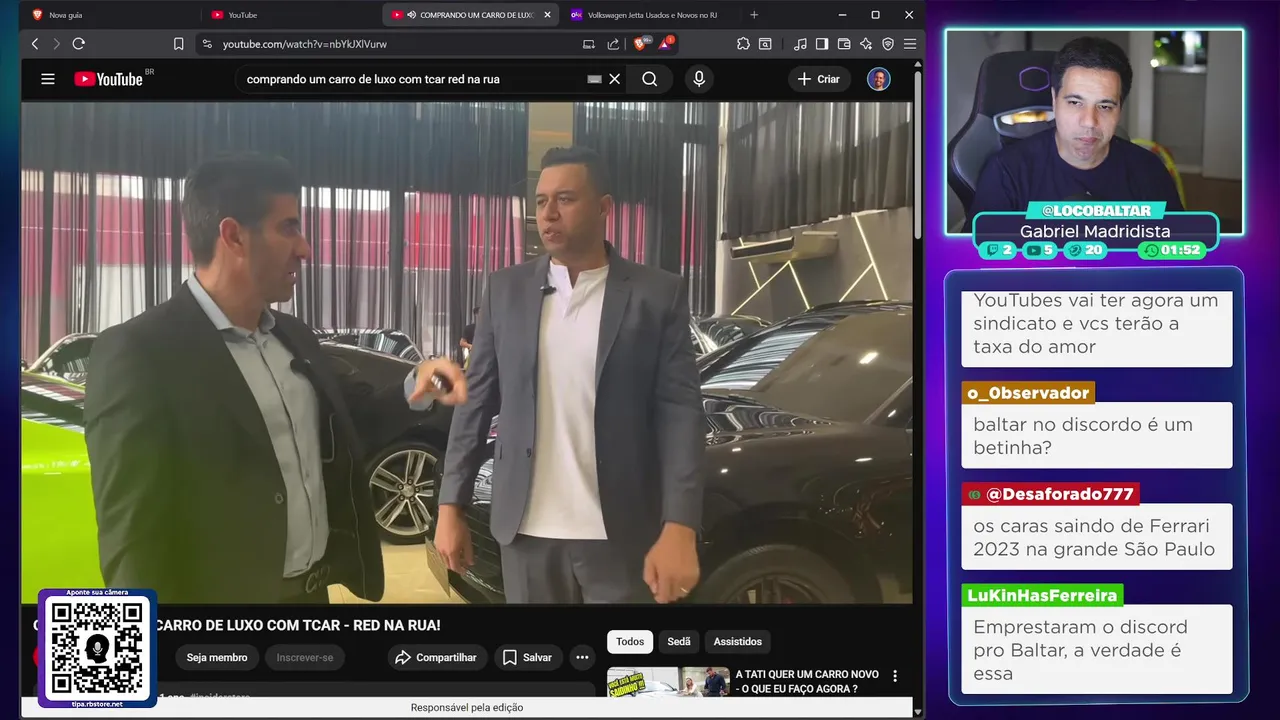Click chat username o_Observador
This screenshot has height=720, width=1280.
1028,393
